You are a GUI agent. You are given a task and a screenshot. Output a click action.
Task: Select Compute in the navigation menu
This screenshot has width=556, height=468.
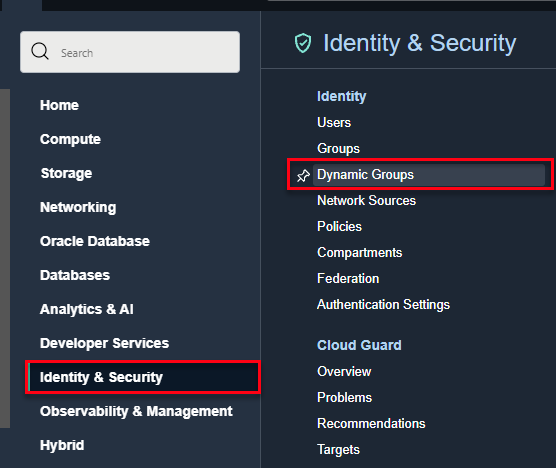70,139
